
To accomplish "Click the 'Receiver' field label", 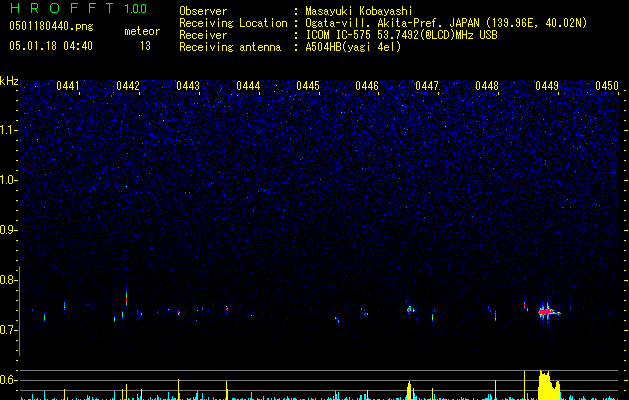I will coord(203,35).
